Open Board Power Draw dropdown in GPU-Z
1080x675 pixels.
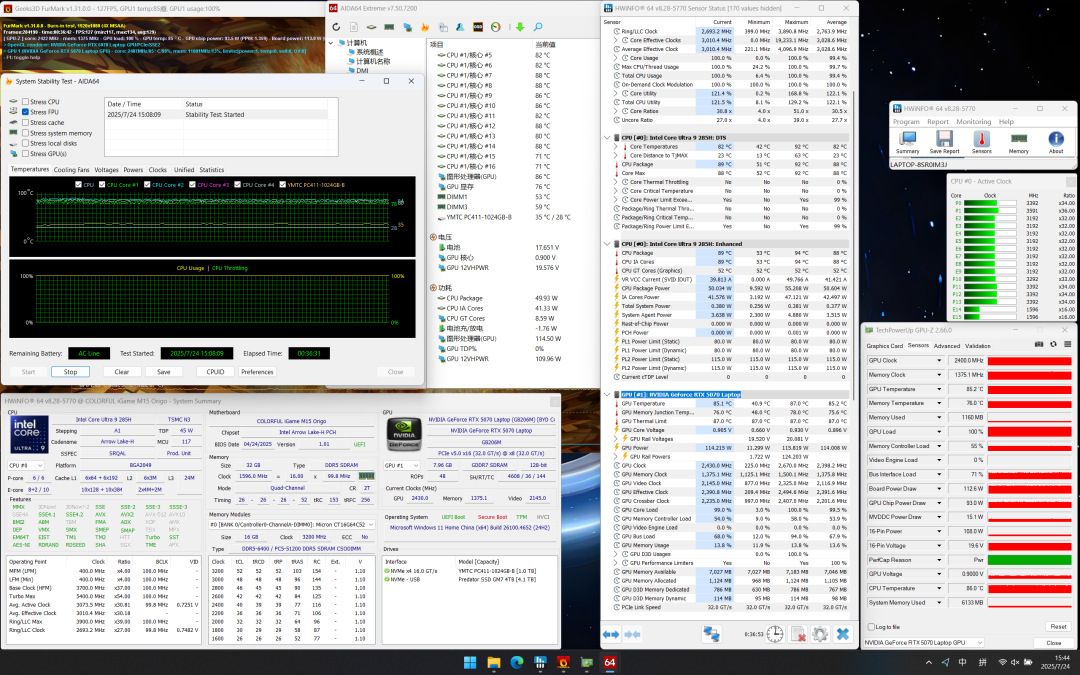(x=938, y=488)
